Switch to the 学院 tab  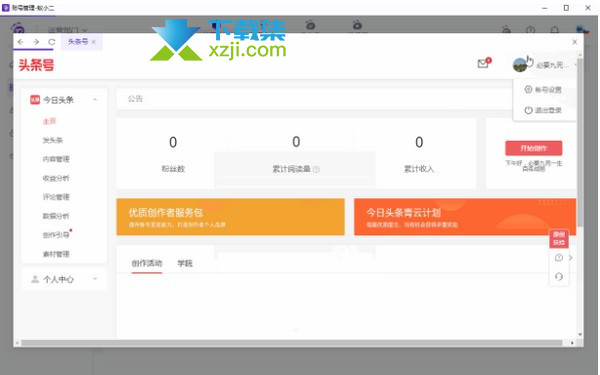coord(185,263)
